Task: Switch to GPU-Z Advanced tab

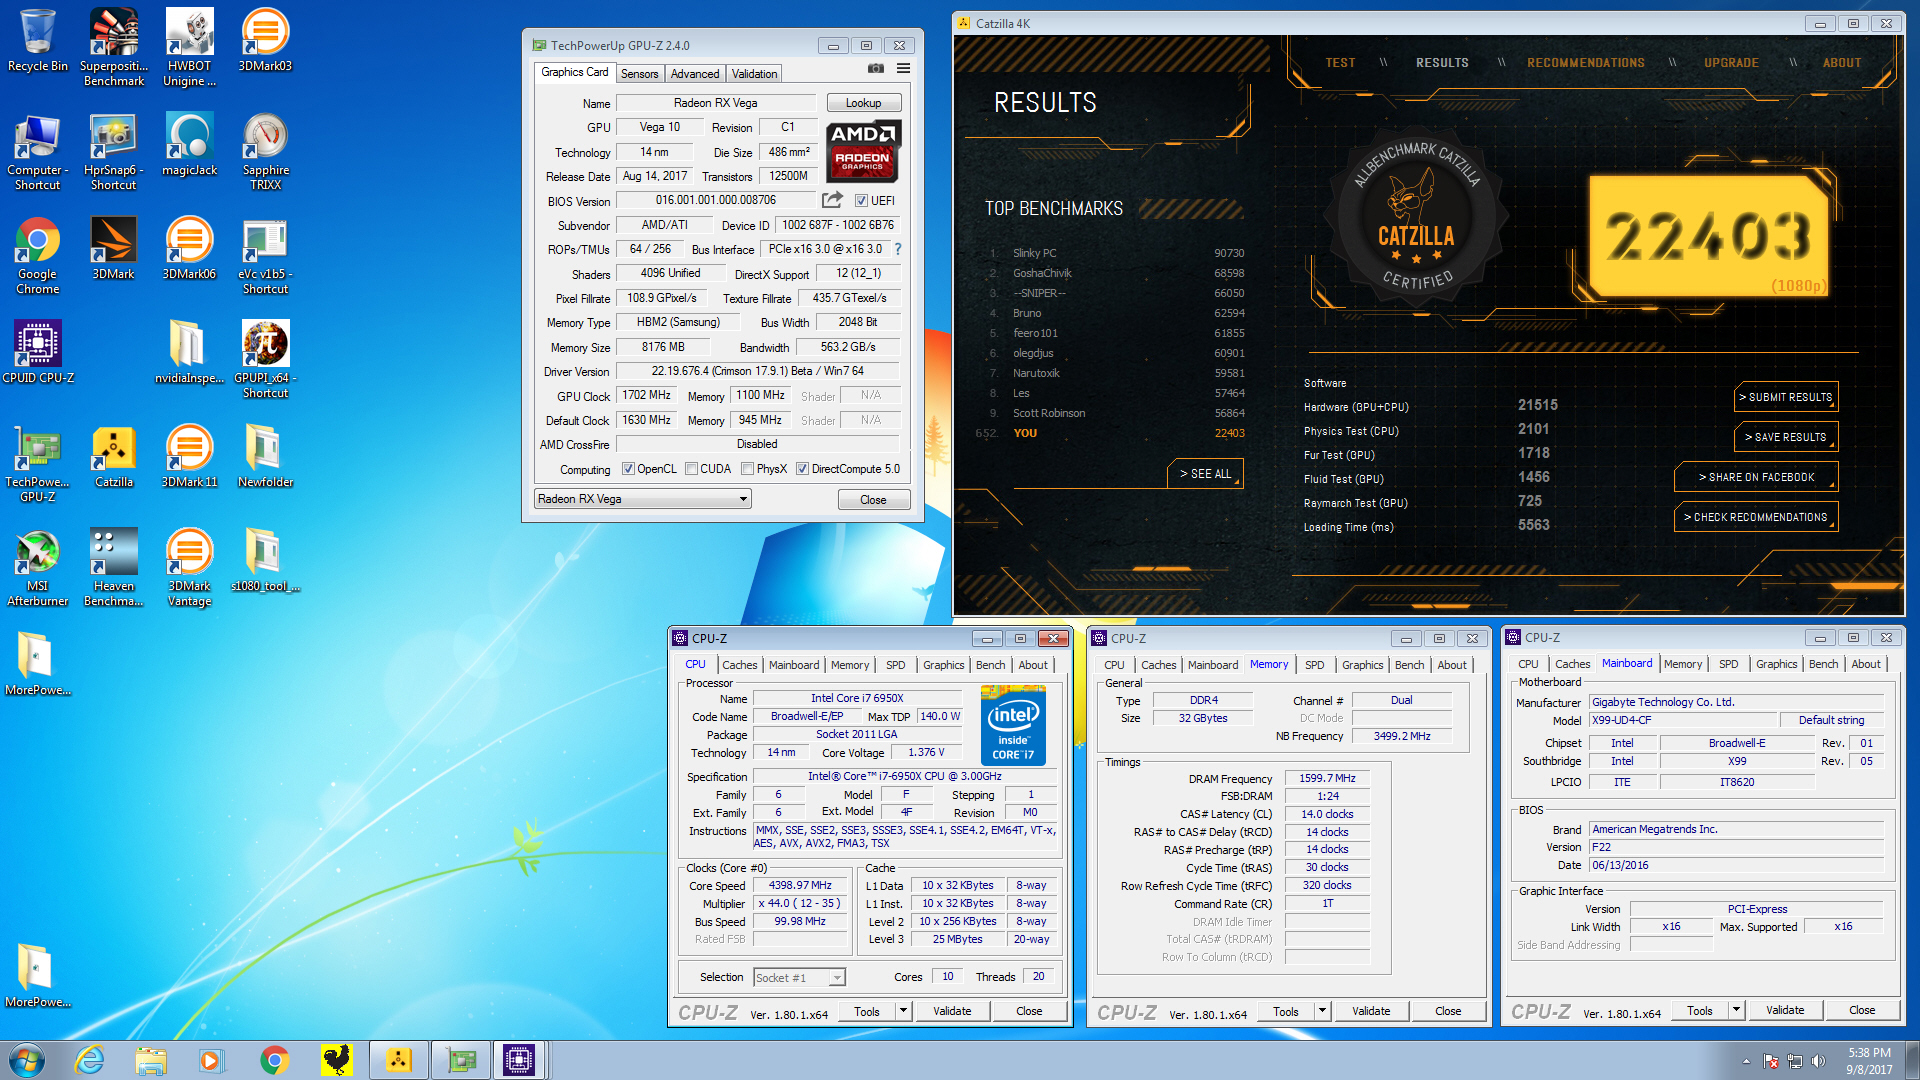Action: pos(695,74)
